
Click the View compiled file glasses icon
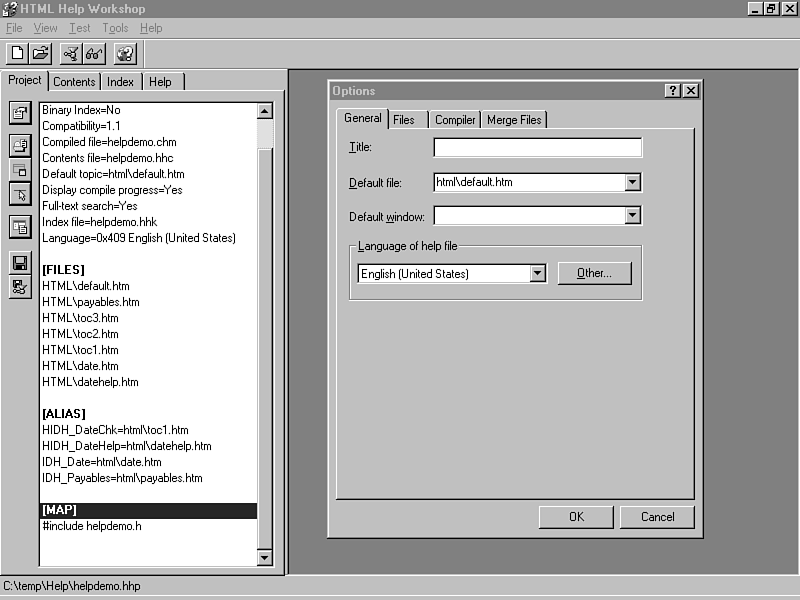point(94,53)
